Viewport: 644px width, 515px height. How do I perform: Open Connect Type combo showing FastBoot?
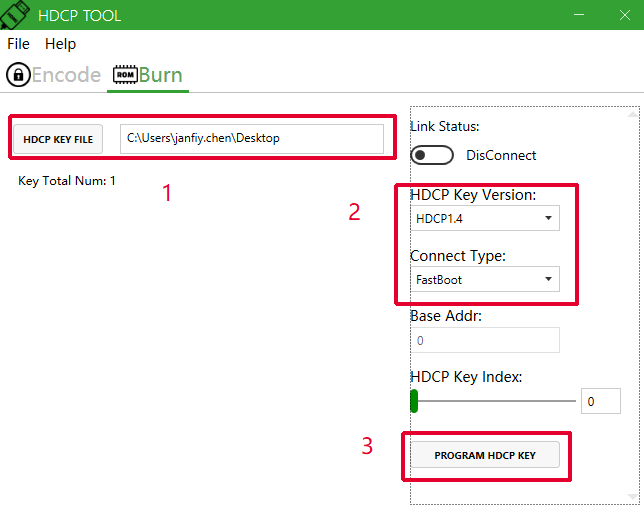tap(485, 279)
